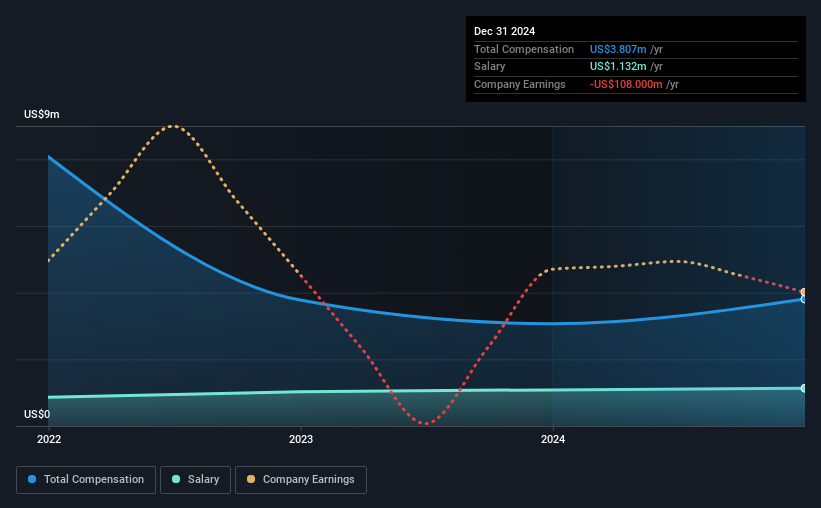Click the orange Company Earnings legend dot
821x508 pixels.
[251, 479]
